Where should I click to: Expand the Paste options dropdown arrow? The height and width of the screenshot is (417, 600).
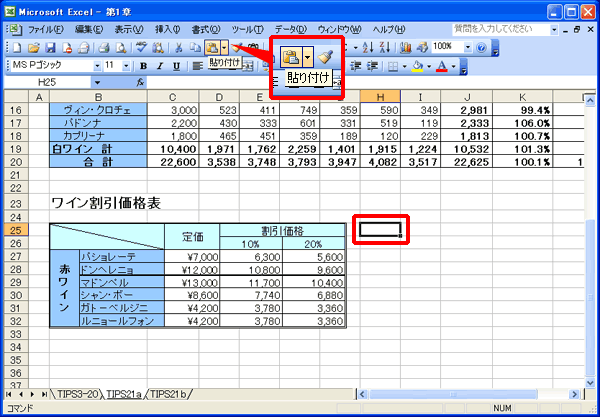click(225, 47)
